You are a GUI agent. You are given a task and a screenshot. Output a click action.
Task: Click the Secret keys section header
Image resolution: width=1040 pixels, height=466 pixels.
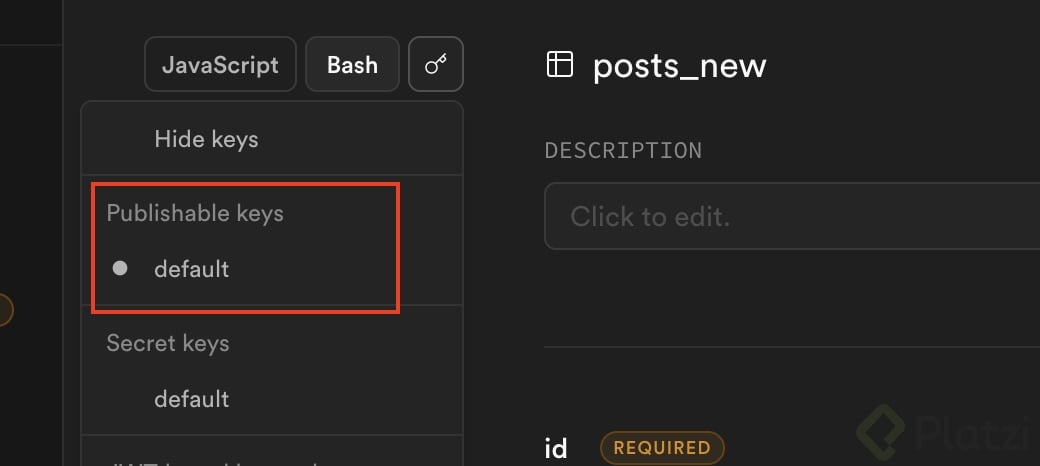(168, 343)
